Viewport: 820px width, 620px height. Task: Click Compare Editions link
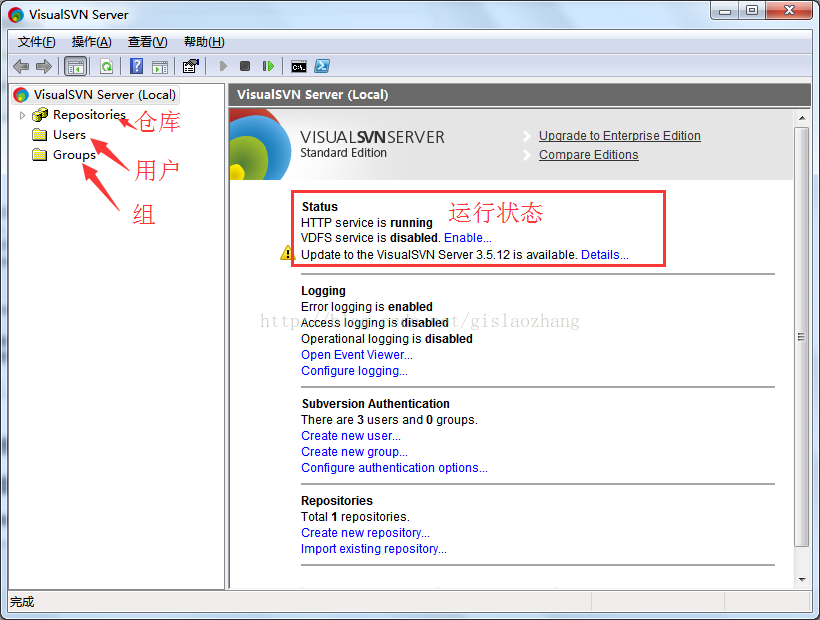click(x=588, y=155)
